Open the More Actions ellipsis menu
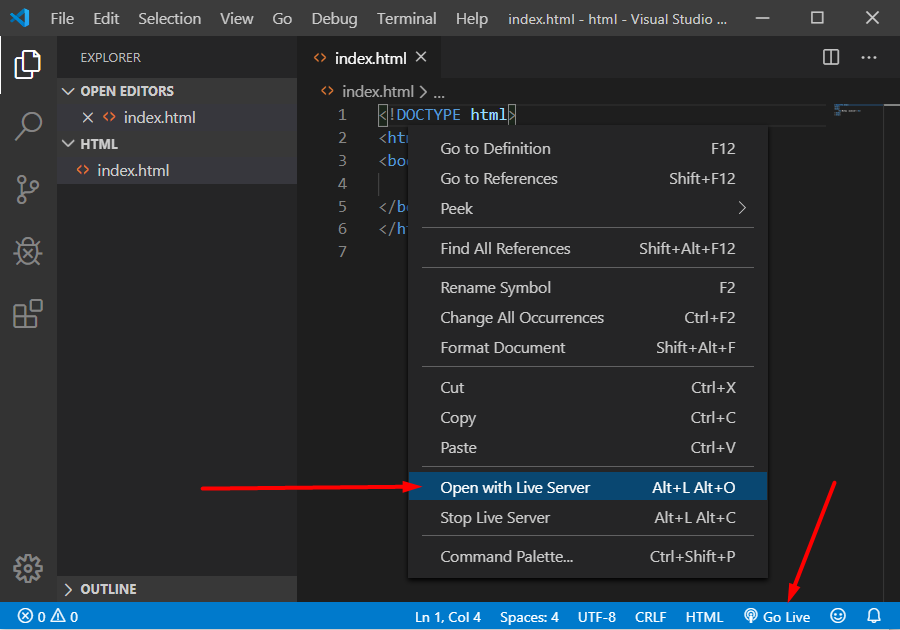Viewport: 900px width, 630px height. 868,57
